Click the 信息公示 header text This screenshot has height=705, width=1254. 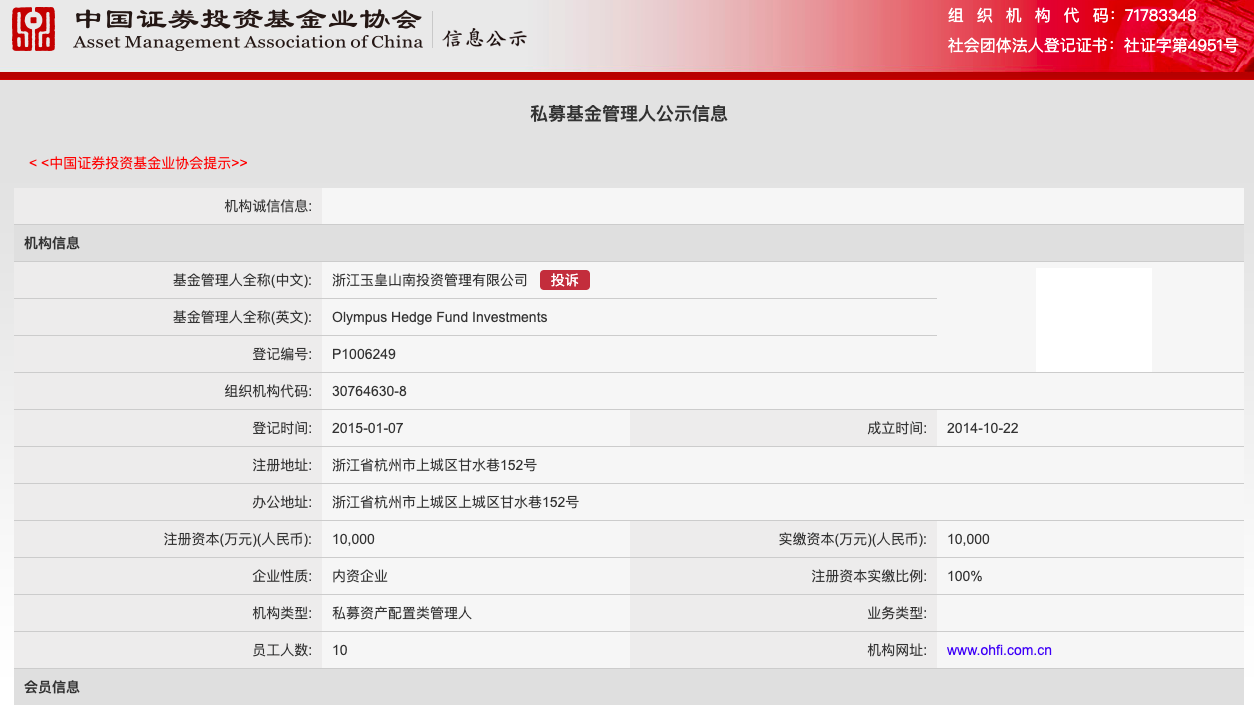click(485, 38)
